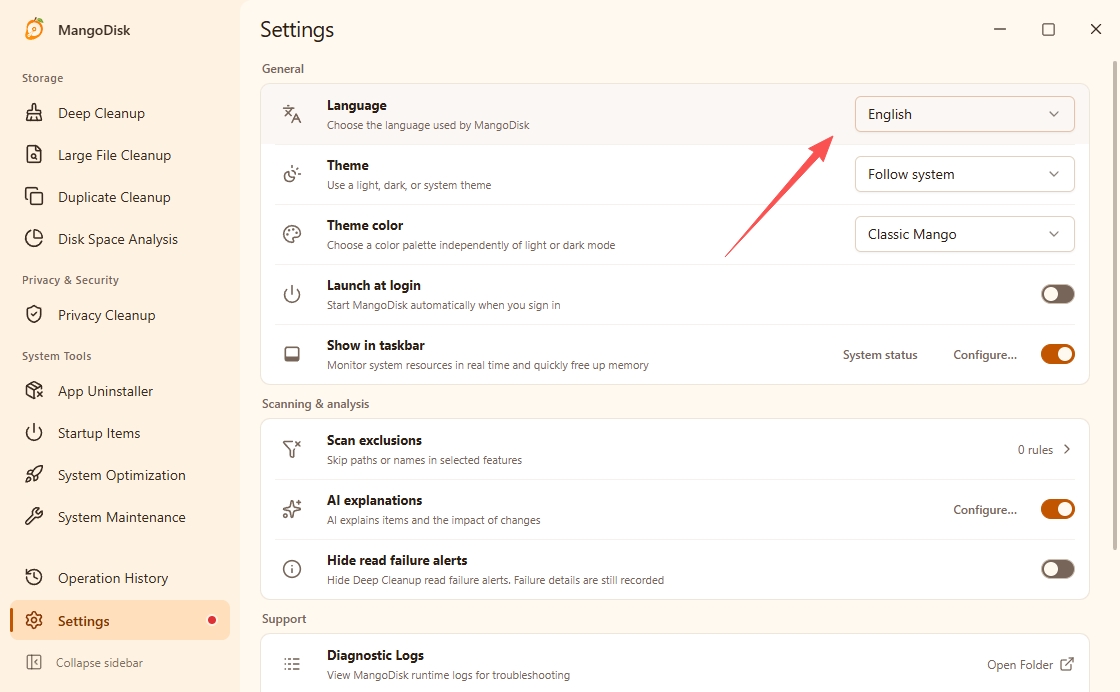Click the Privacy Cleanup shield icon
Viewport: 1120px width, 692px height.
tap(34, 314)
